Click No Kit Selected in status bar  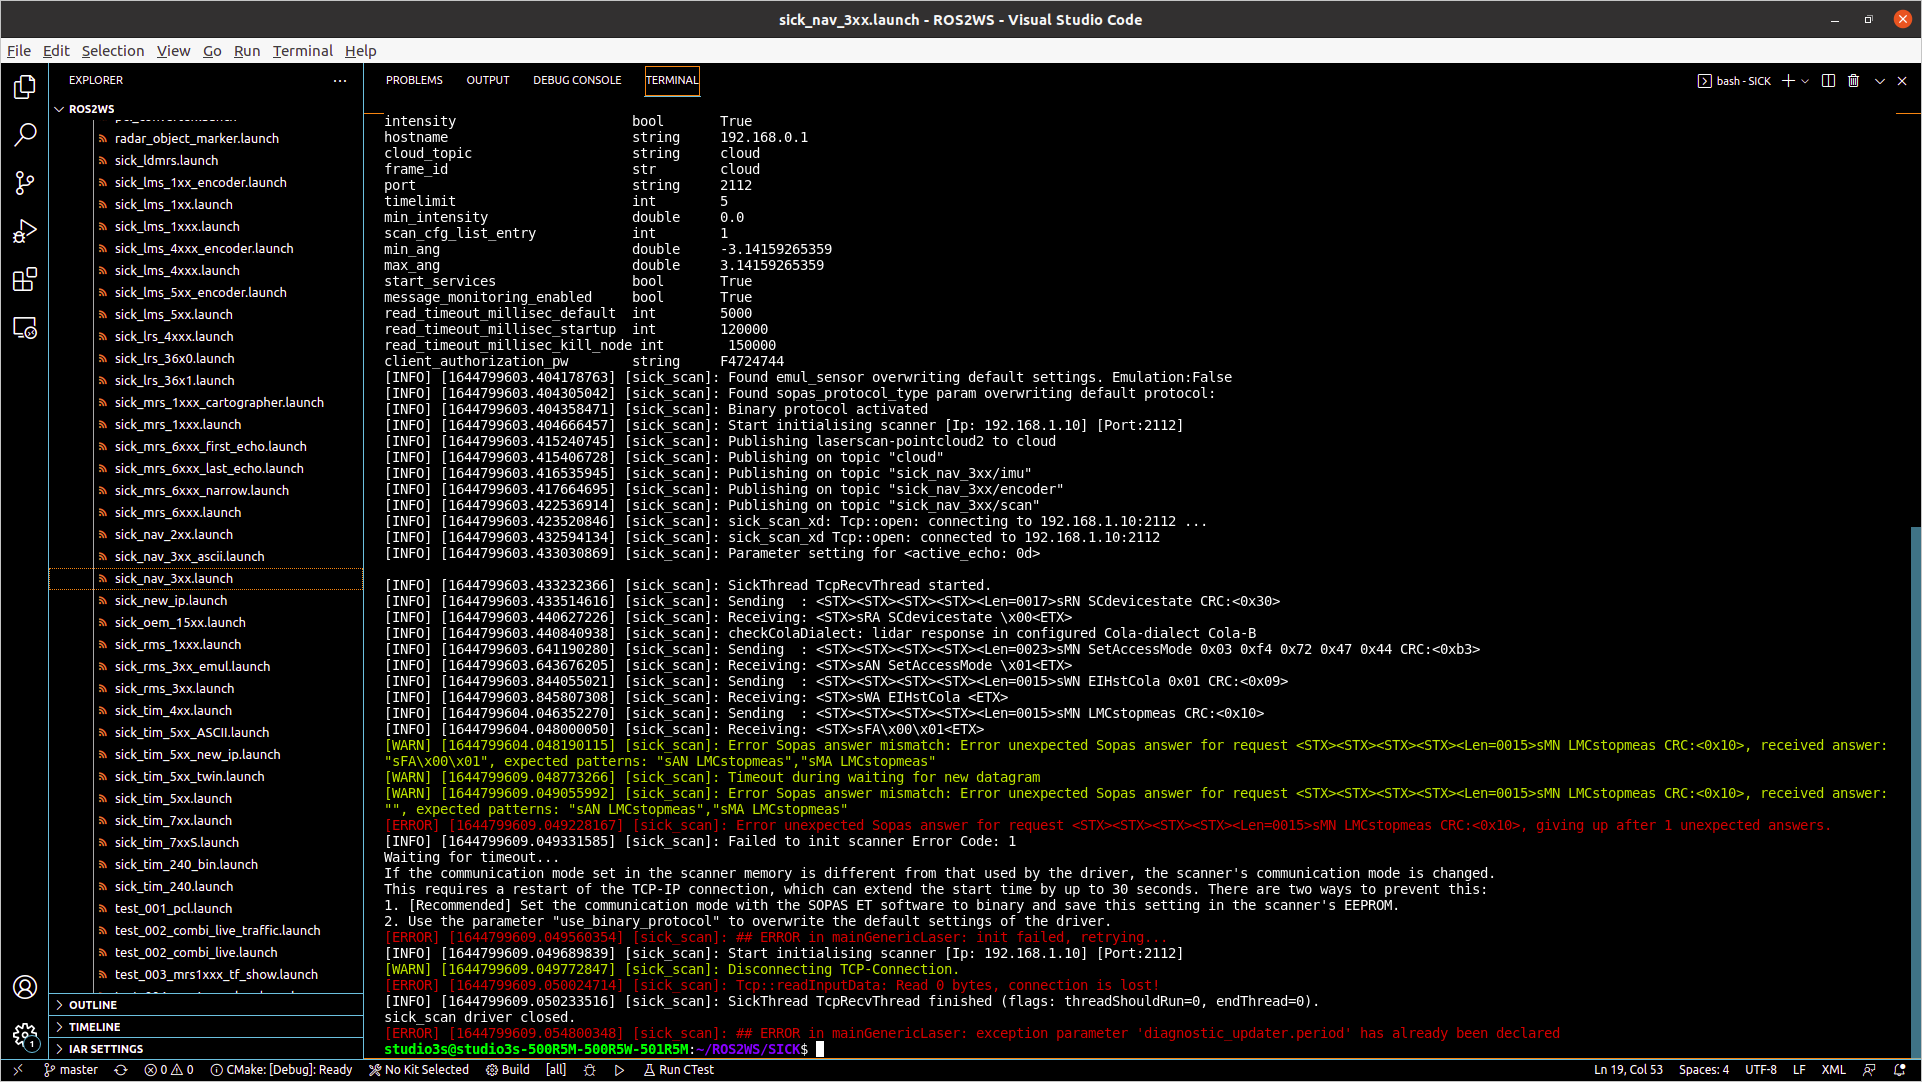click(x=419, y=1070)
